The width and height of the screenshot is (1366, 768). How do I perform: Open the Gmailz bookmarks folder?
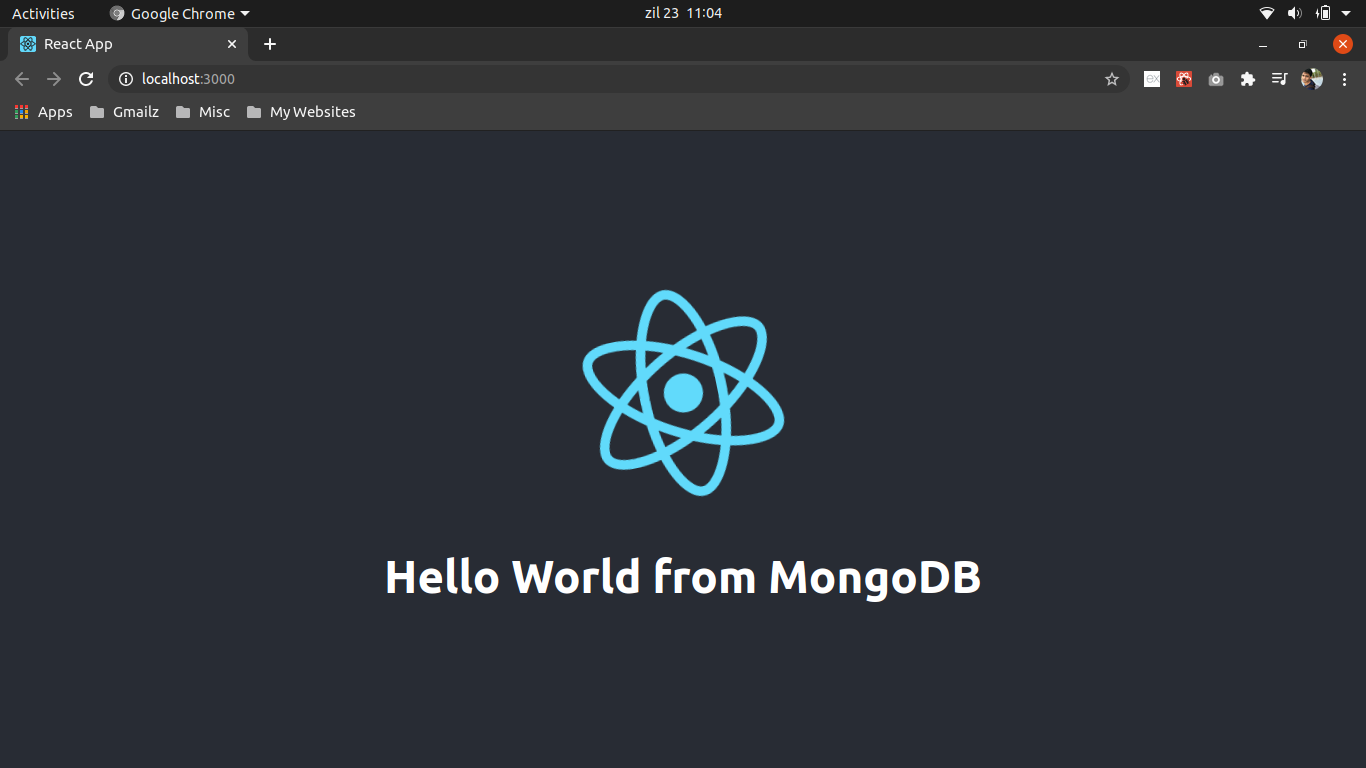(x=125, y=112)
